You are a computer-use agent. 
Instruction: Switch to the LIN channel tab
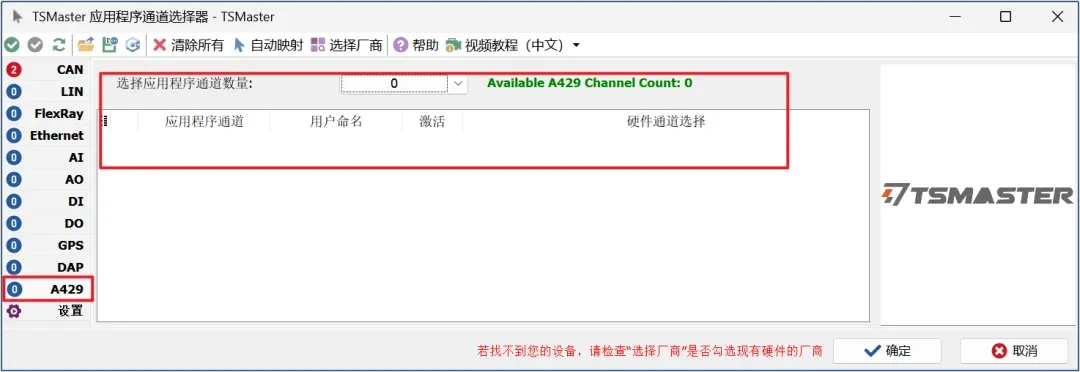point(47,92)
